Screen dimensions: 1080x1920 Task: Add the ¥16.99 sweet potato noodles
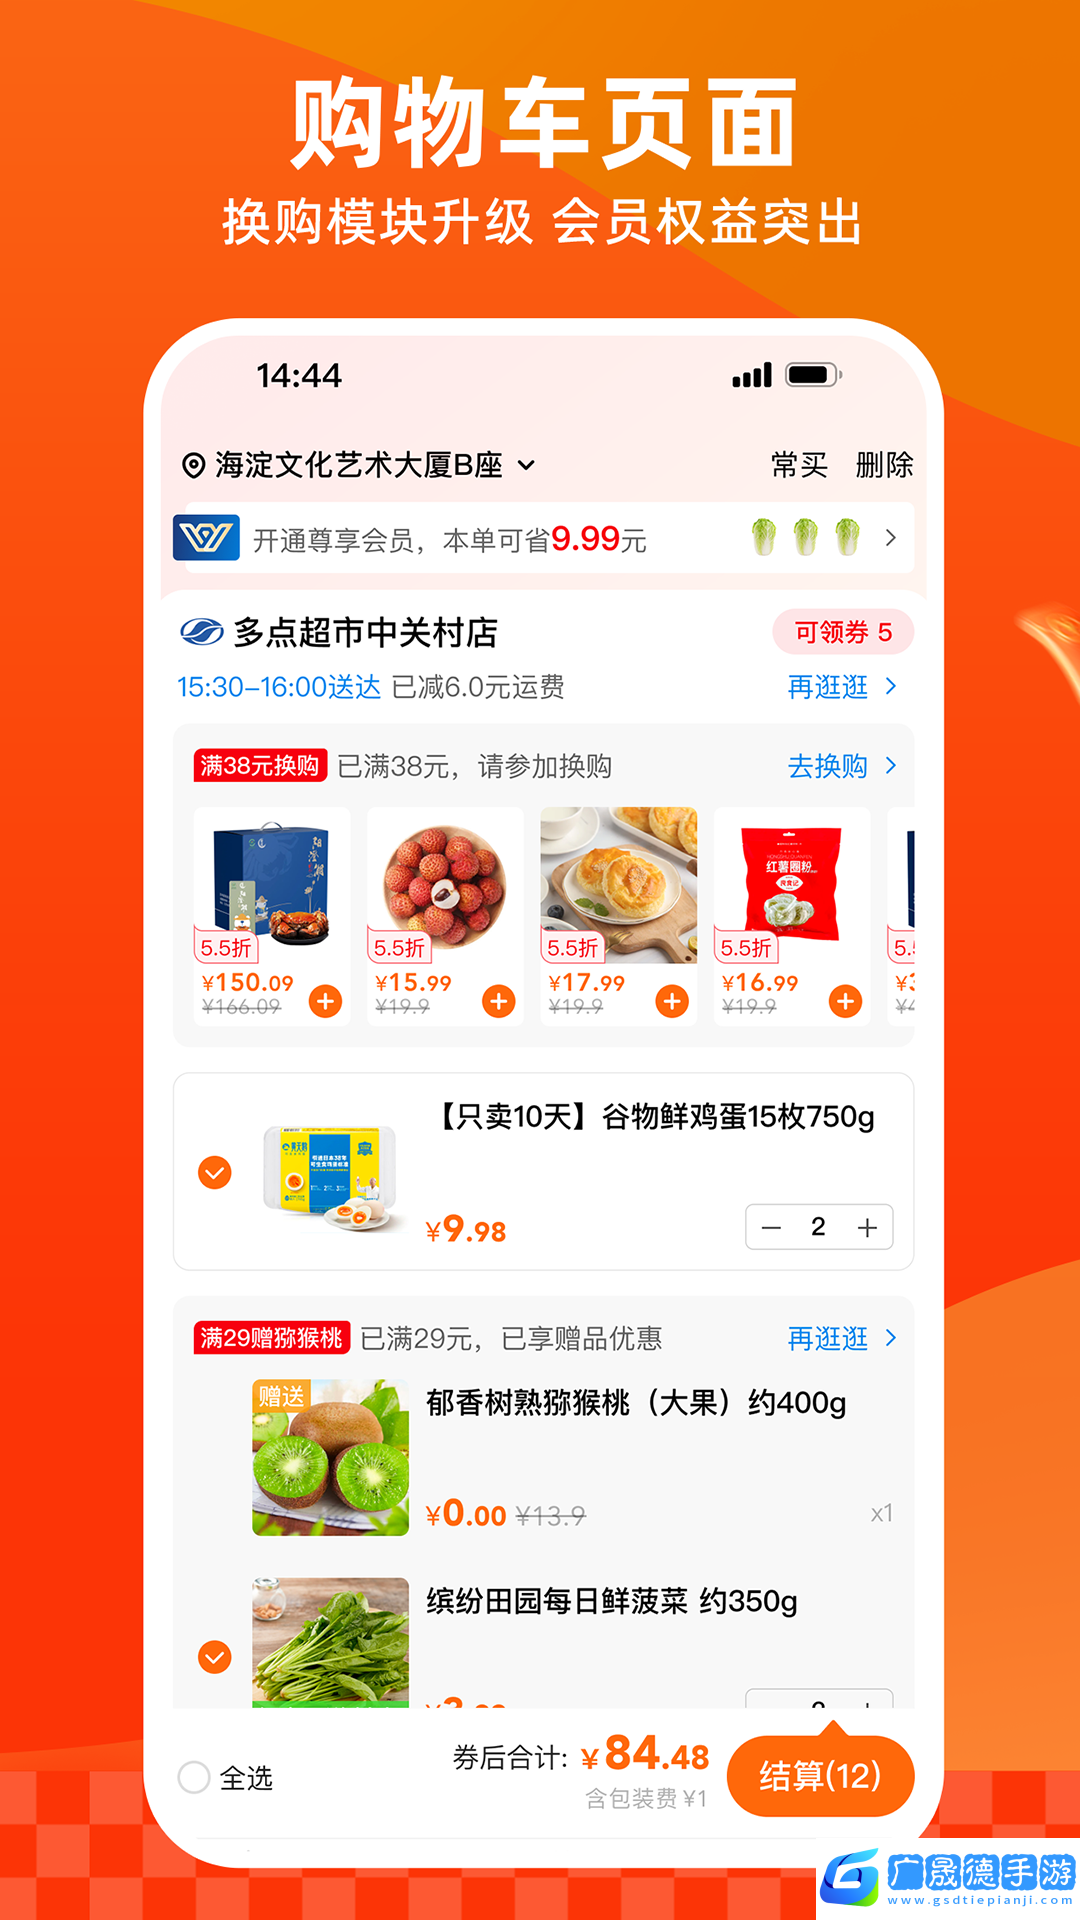click(846, 1001)
